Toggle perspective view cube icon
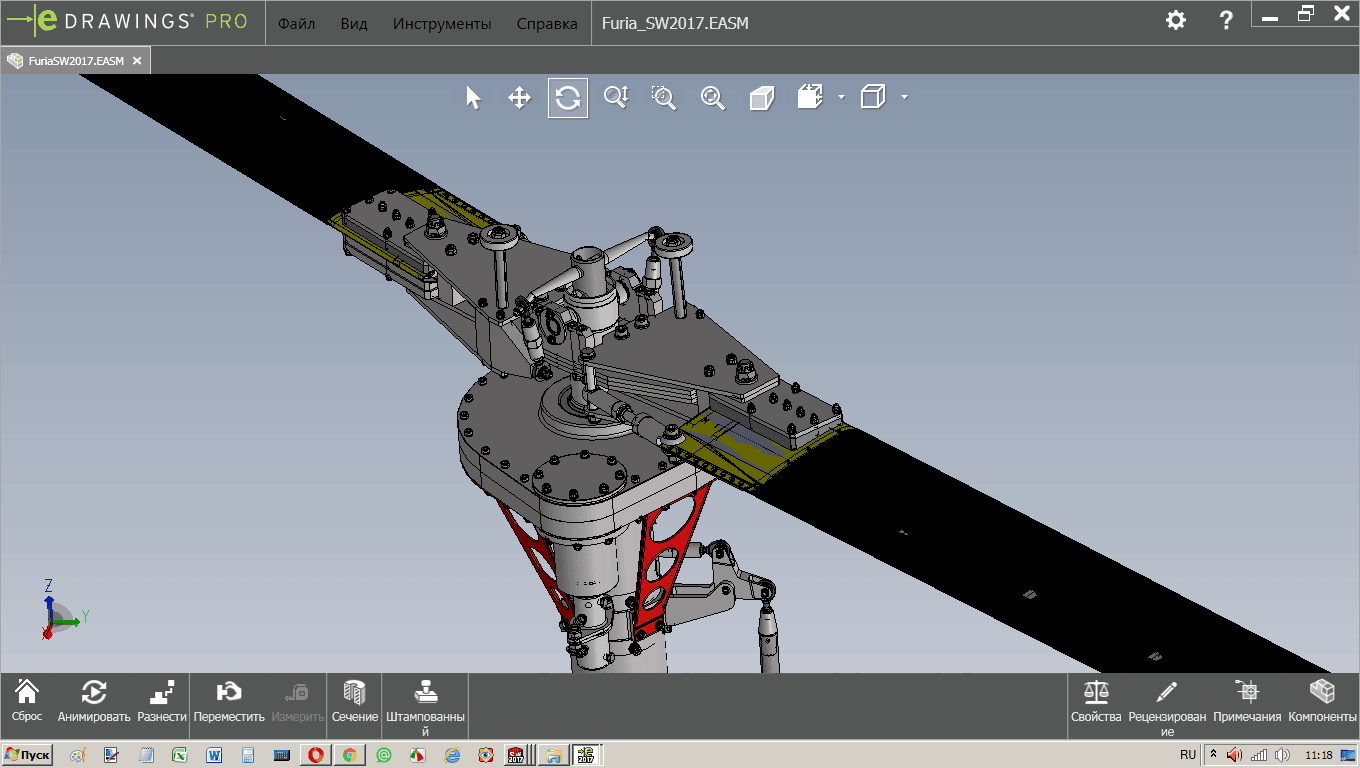1360x768 pixels. click(x=762, y=98)
